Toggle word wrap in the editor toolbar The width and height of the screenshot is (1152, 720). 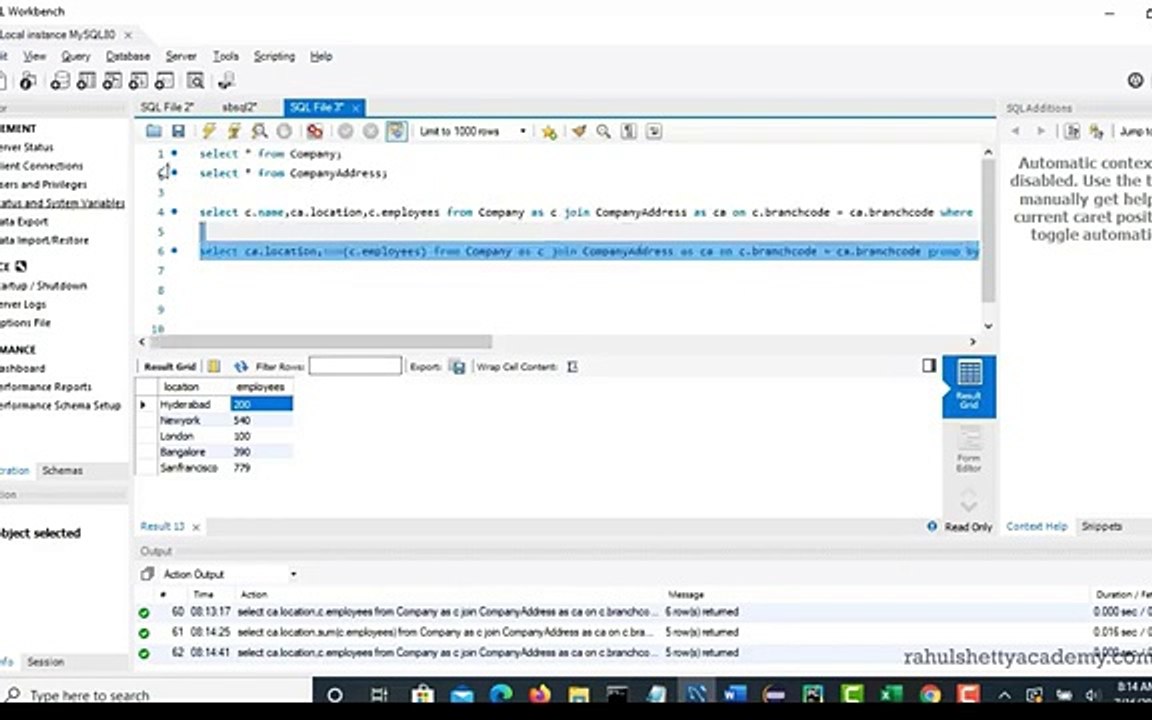(x=654, y=132)
